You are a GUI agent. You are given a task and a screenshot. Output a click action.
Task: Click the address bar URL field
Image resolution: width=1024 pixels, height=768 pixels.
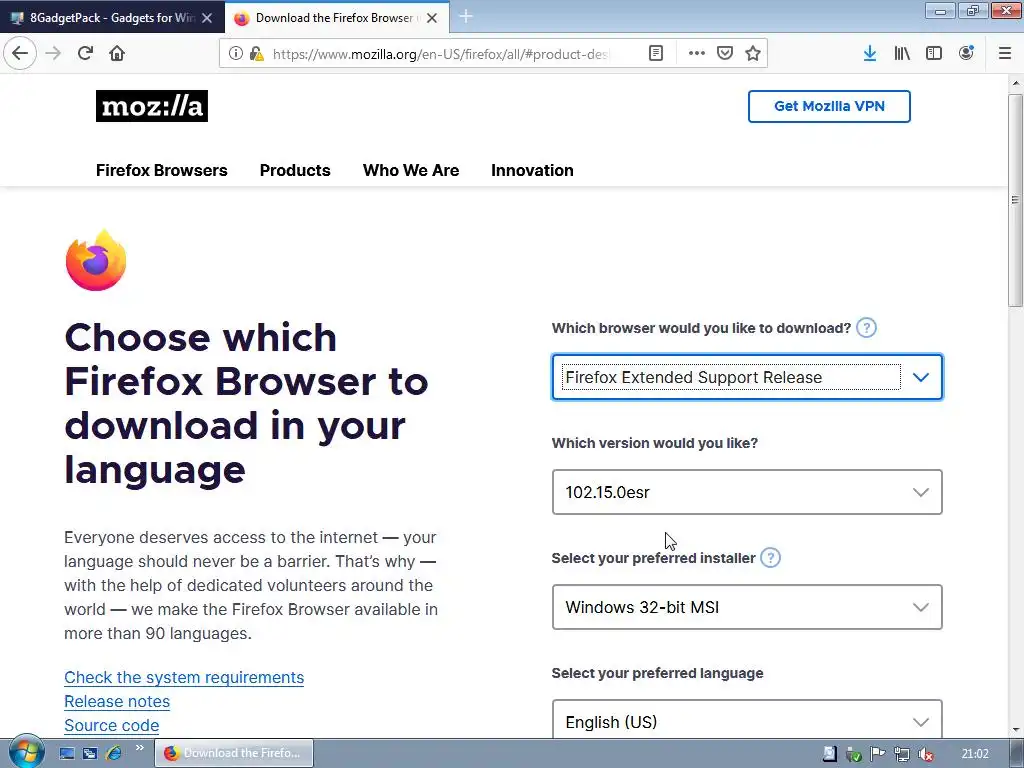coord(440,54)
